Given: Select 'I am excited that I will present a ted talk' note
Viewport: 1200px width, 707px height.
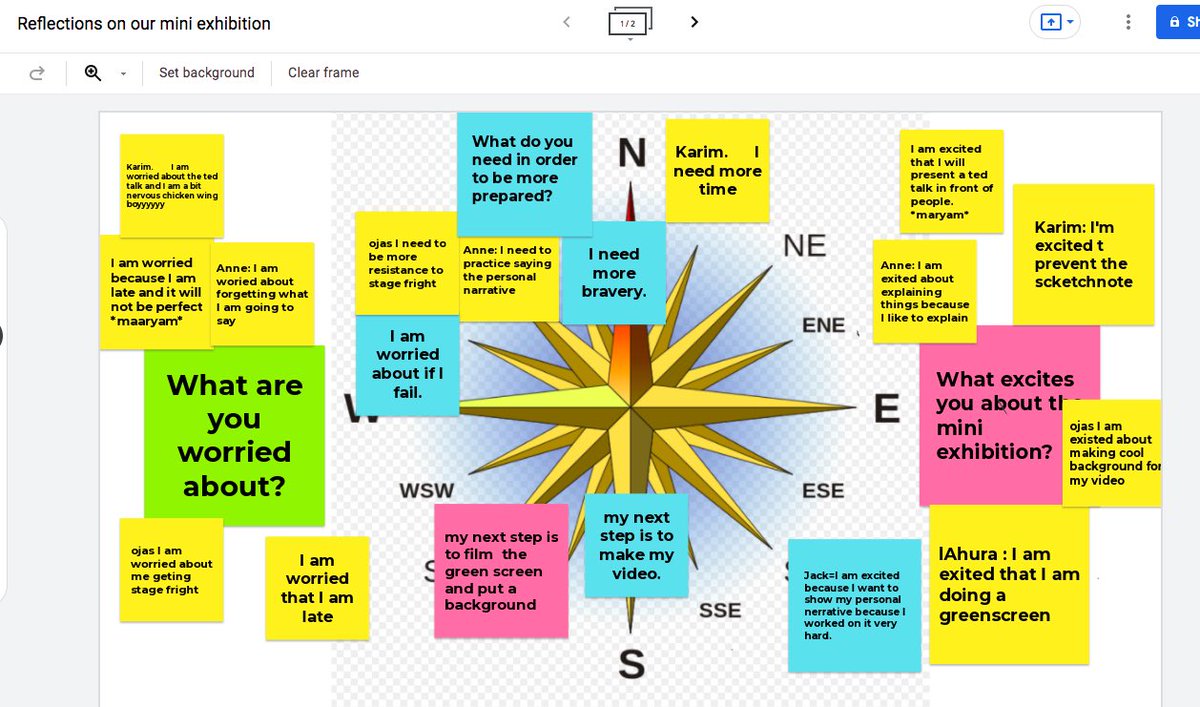Looking at the screenshot, I should point(951,181).
